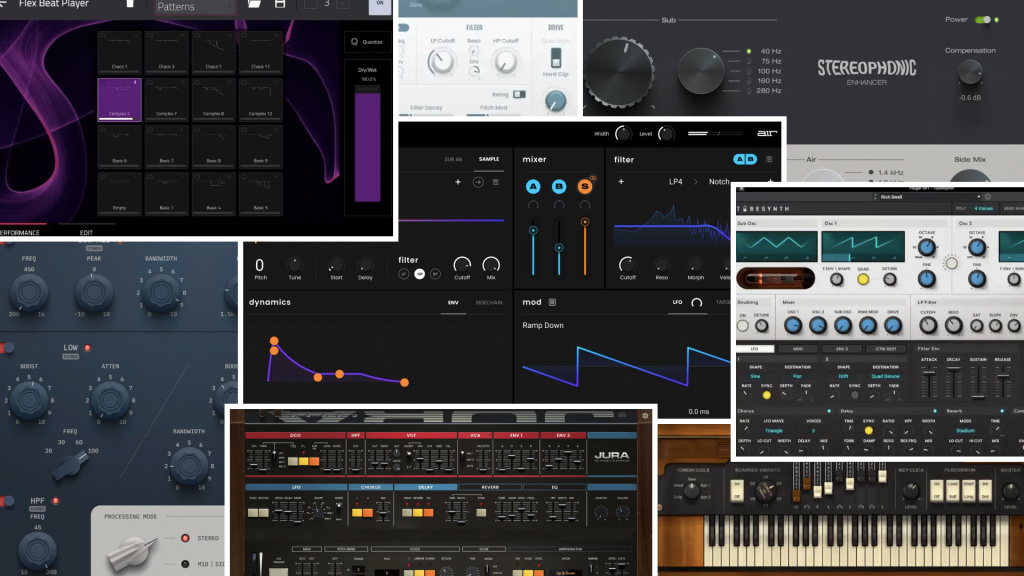Open the Stadium reverb mode selector
Viewport: 1024px width, 576px height.
click(x=965, y=431)
